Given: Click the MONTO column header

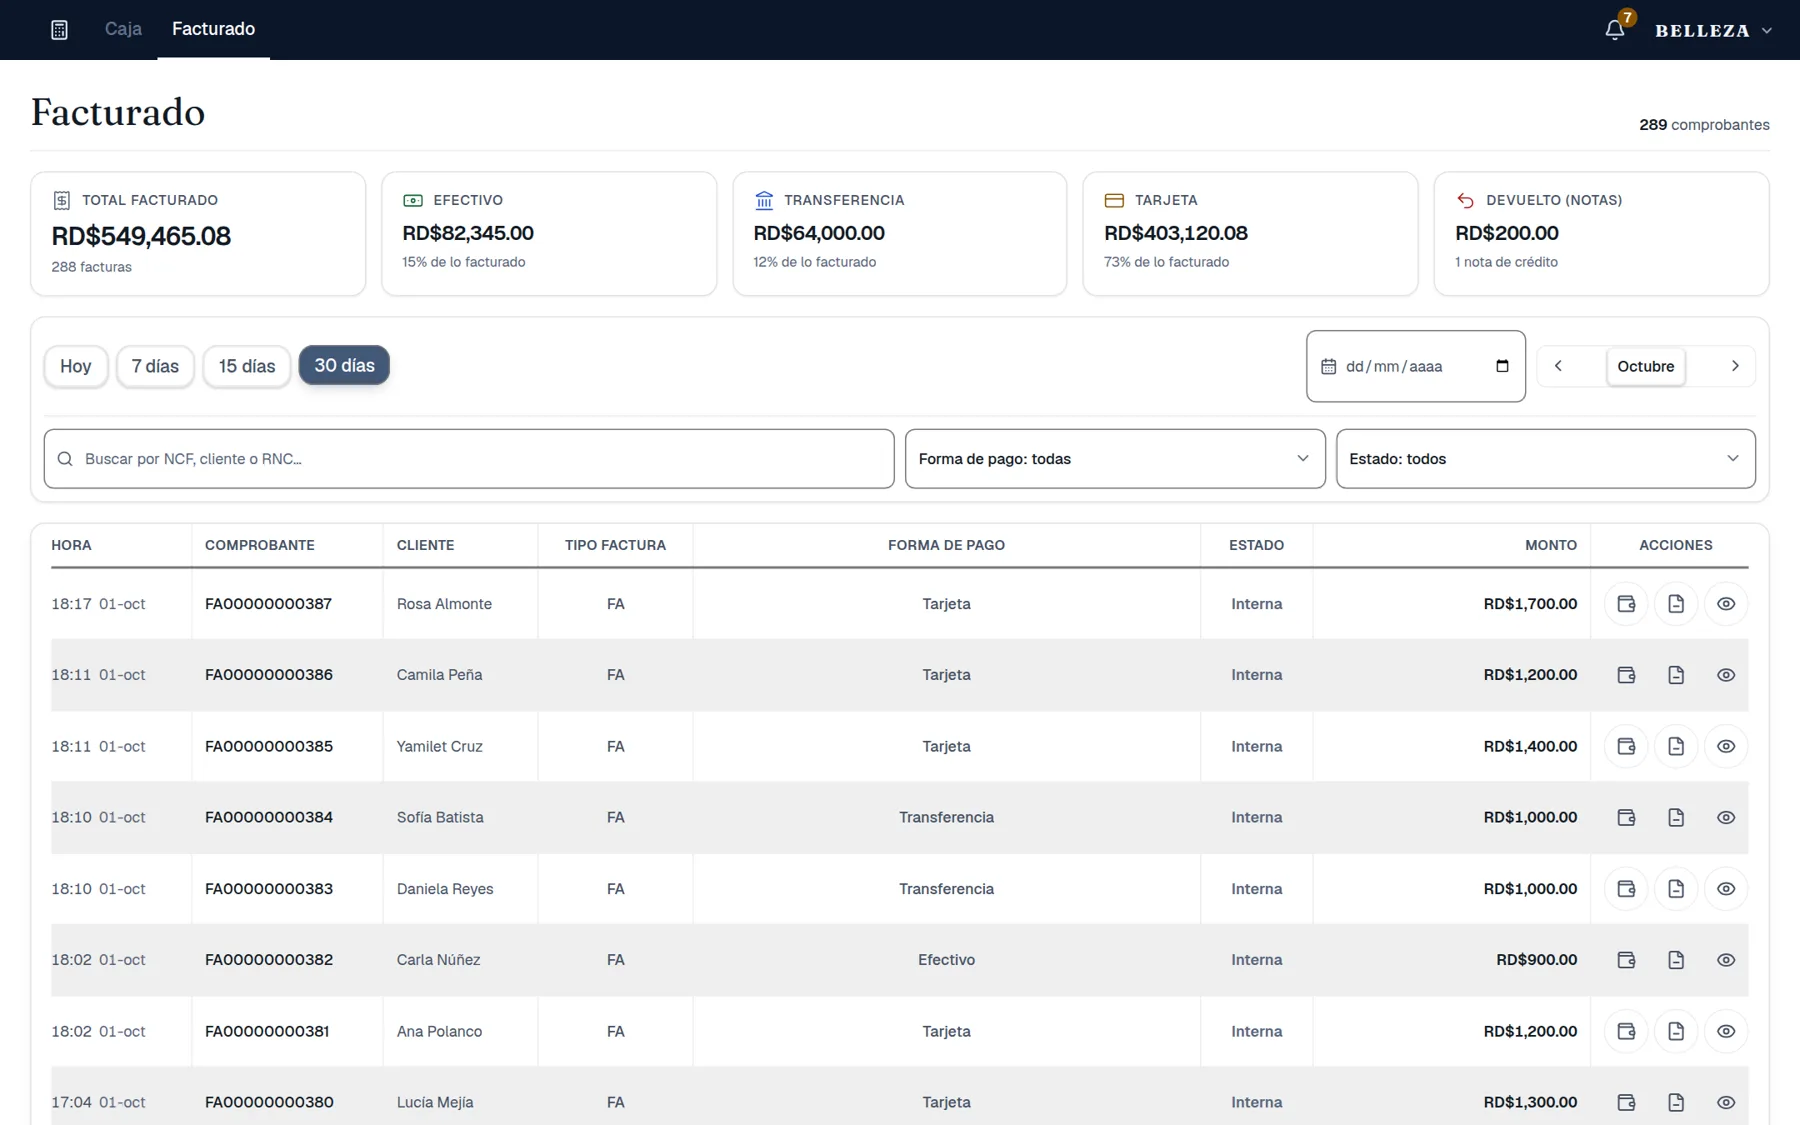Looking at the screenshot, I should [x=1551, y=545].
